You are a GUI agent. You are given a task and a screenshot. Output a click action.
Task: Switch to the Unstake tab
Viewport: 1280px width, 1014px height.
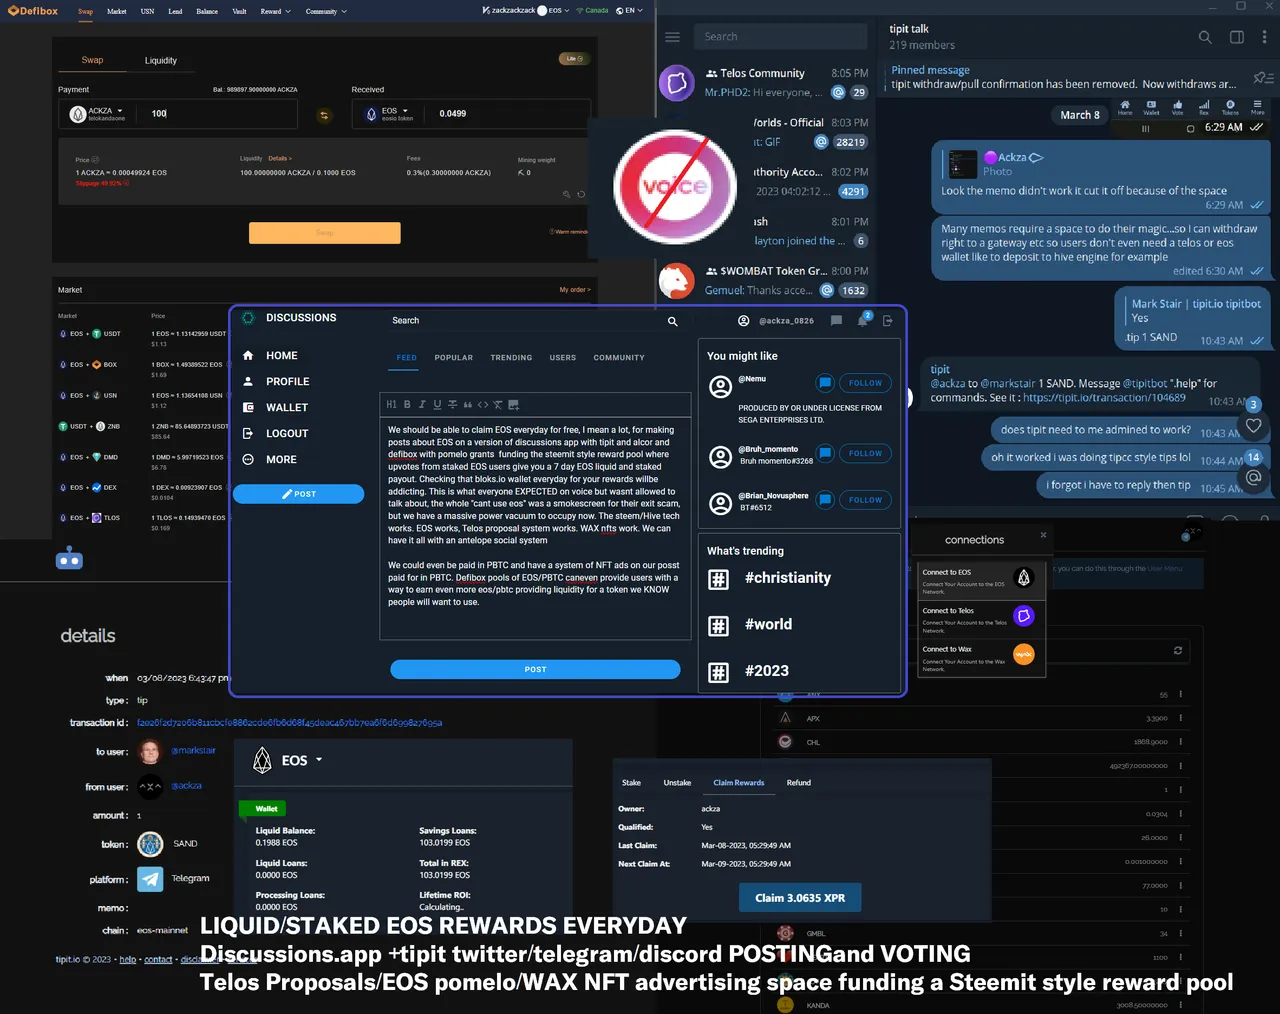[x=677, y=783]
